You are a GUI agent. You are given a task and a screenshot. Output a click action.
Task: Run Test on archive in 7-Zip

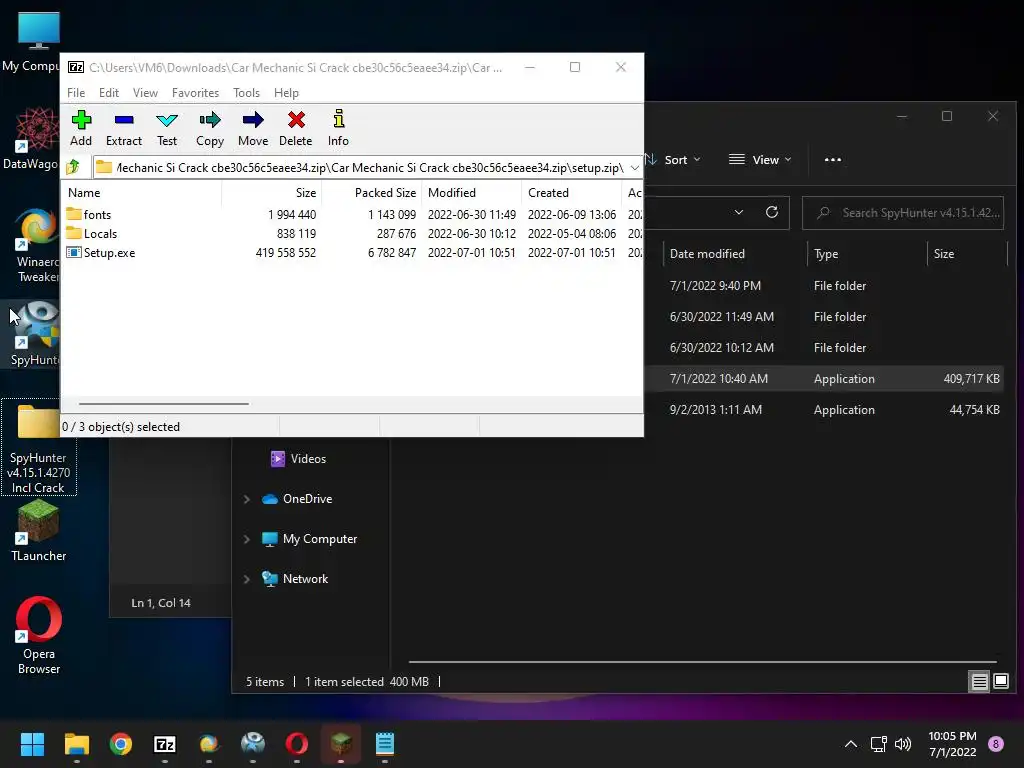pyautogui.click(x=167, y=128)
